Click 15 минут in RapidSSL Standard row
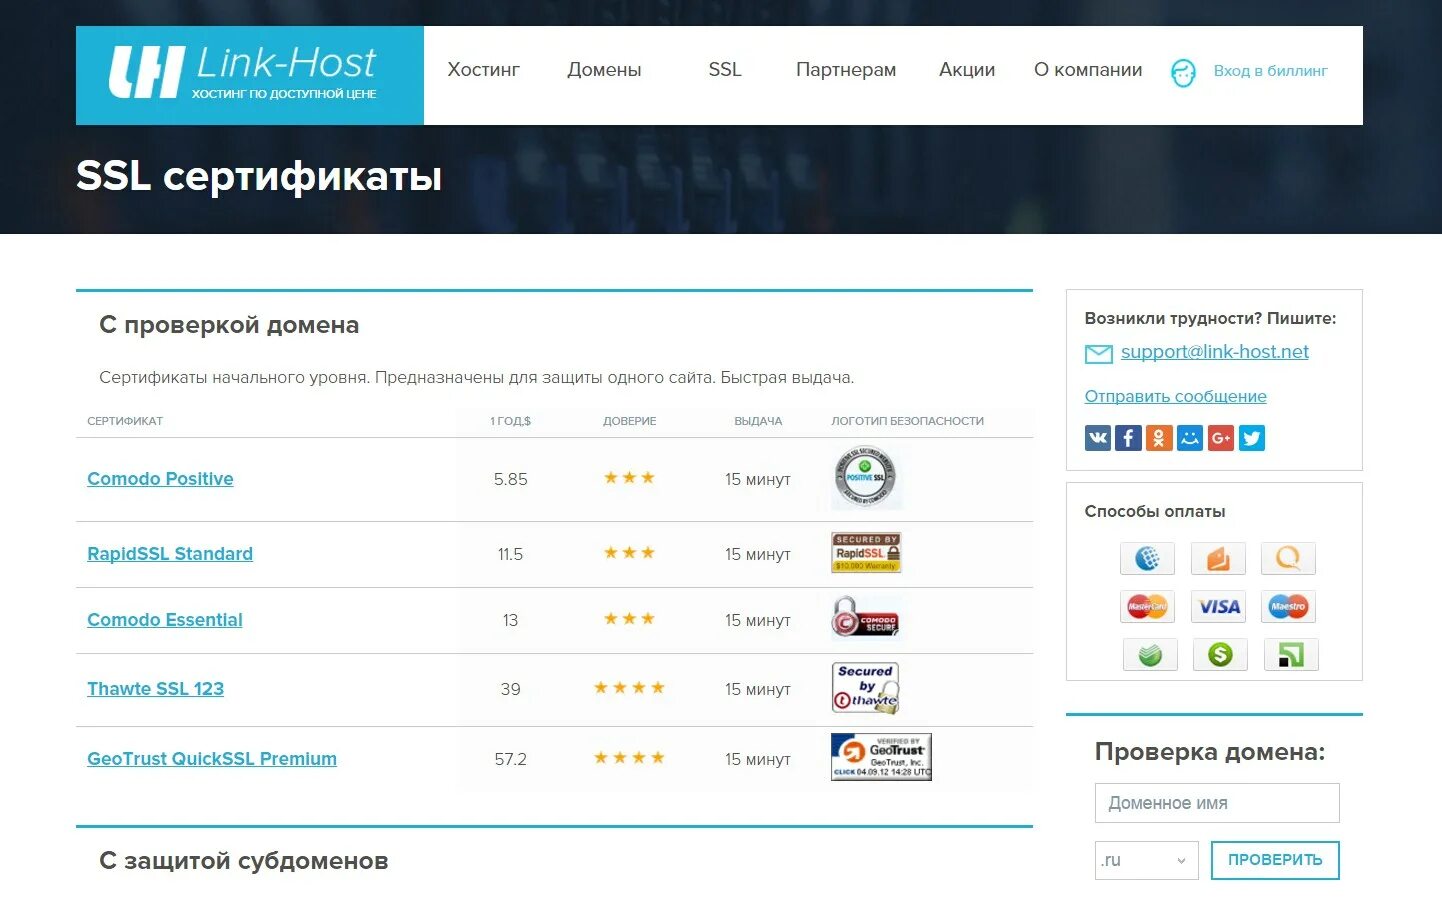Viewport: 1442px width, 903px height. (758, 554)
